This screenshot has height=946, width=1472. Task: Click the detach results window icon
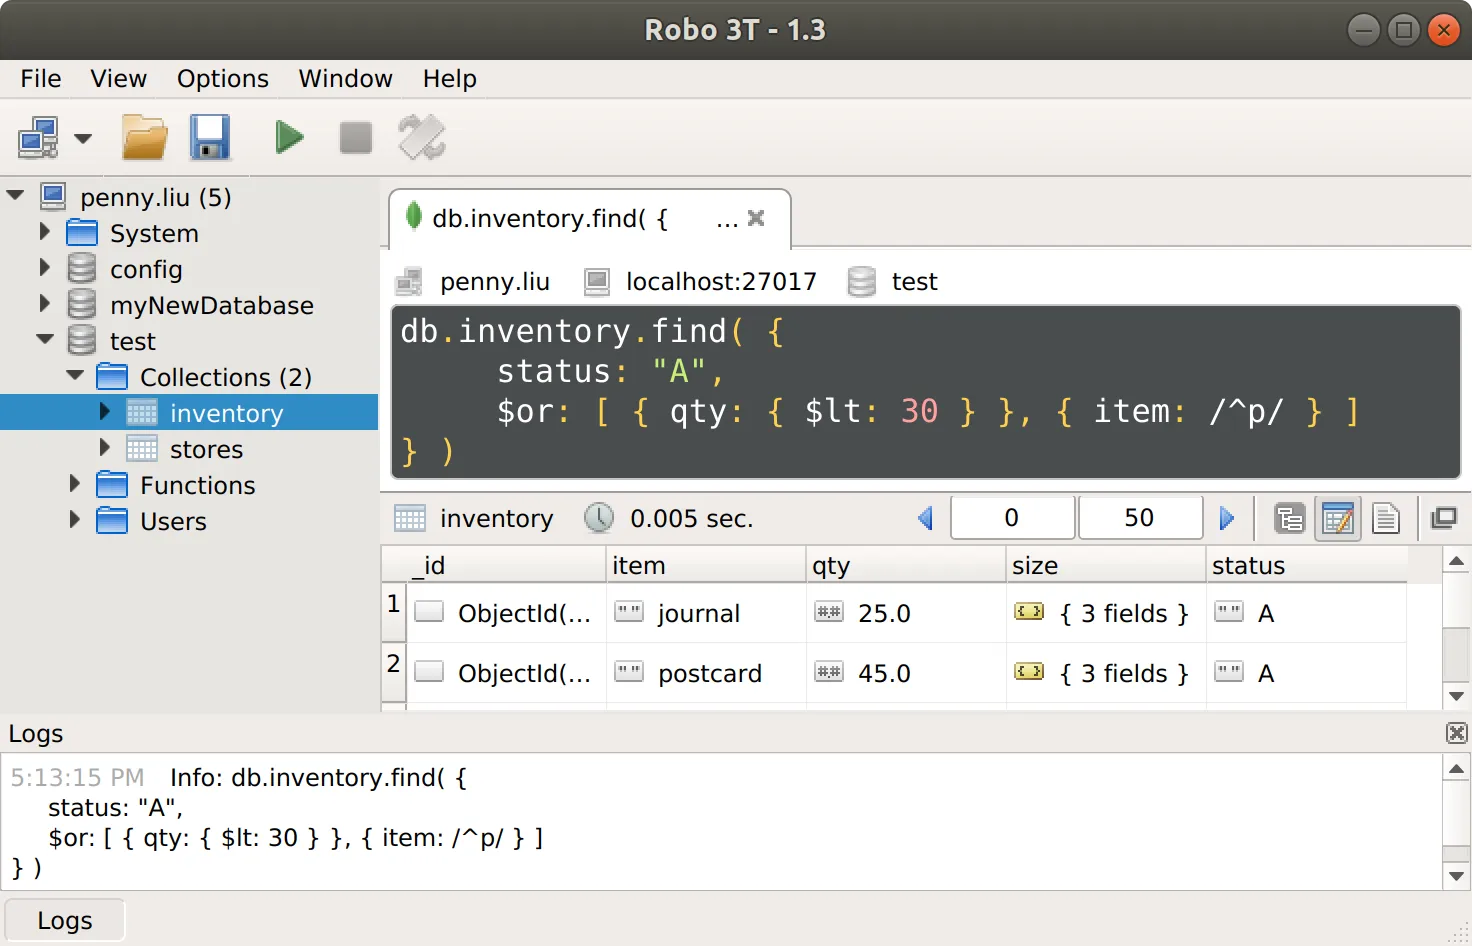click(1444, 518)
